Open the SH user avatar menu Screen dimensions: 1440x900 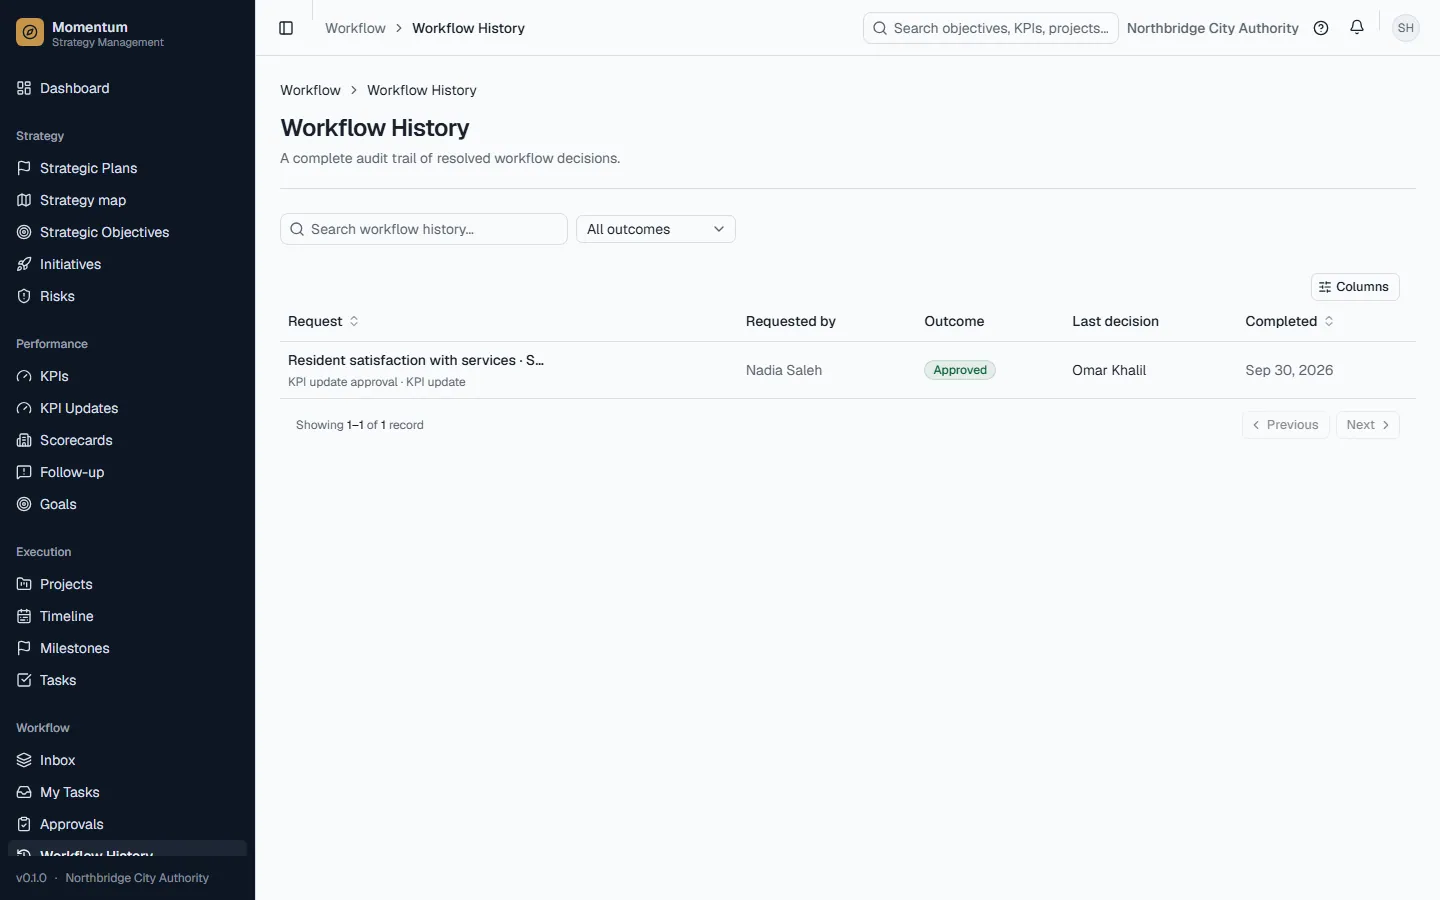1406,28
